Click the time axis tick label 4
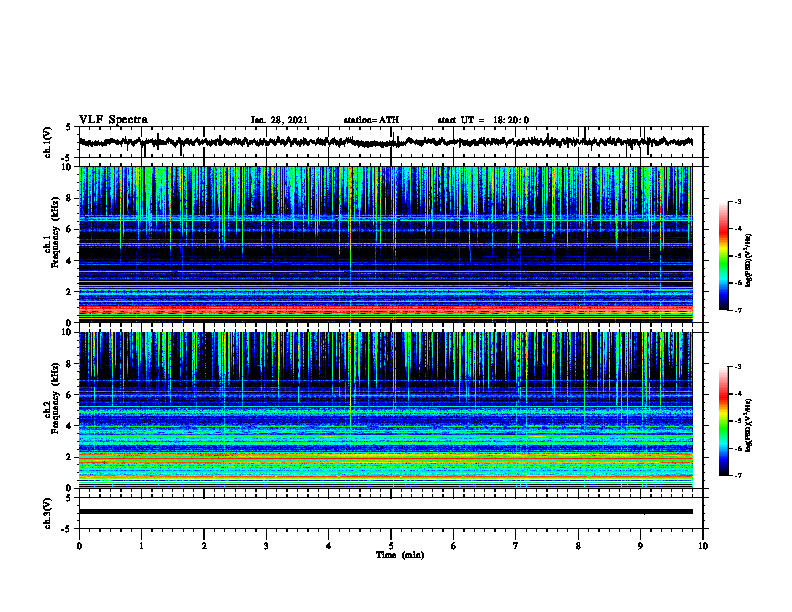 click(x=329, y=546)
